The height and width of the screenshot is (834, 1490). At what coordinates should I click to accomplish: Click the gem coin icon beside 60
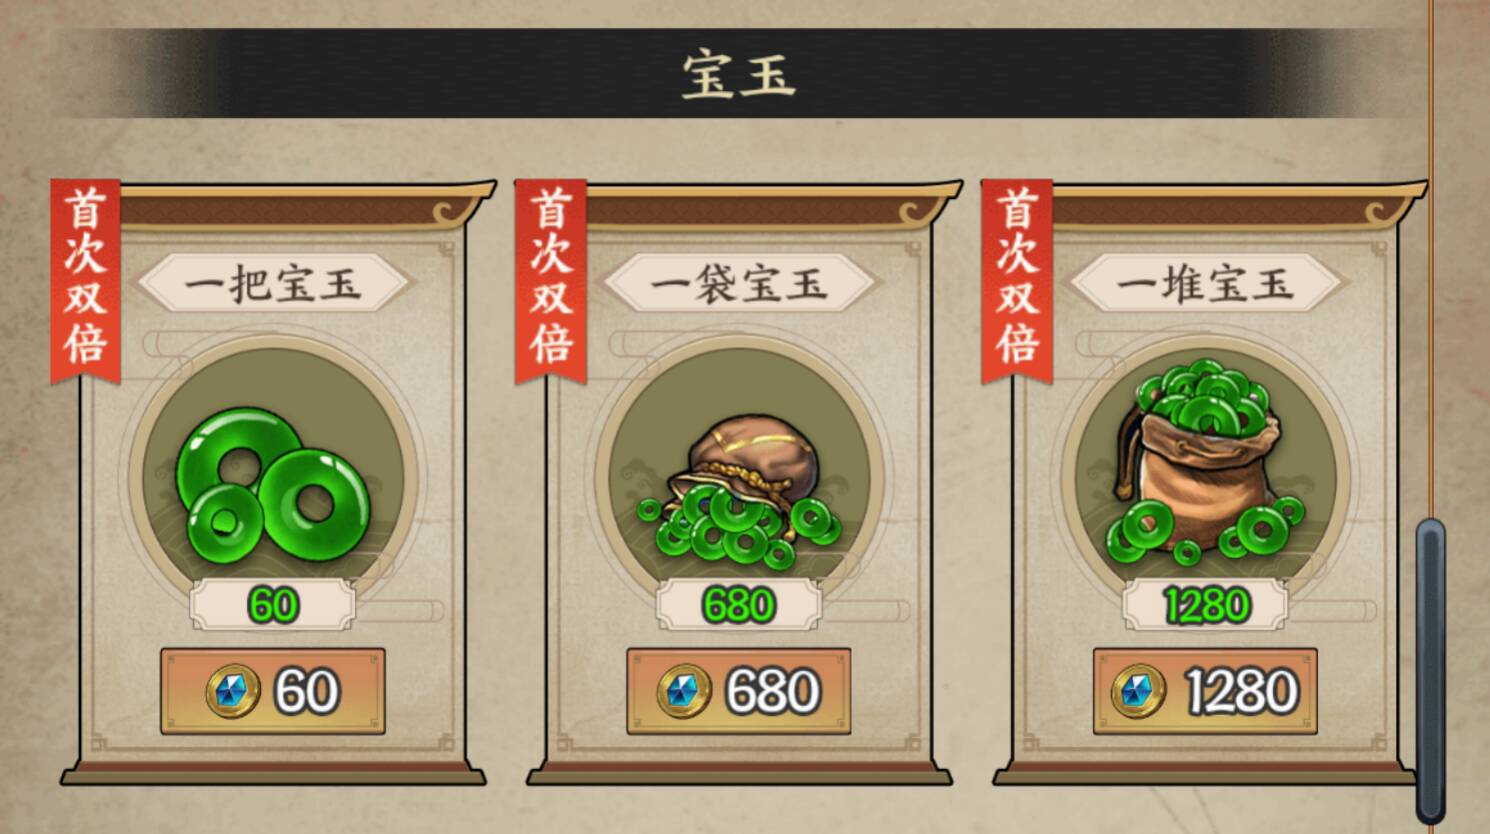pyautogui.click(x=233, y=691)
